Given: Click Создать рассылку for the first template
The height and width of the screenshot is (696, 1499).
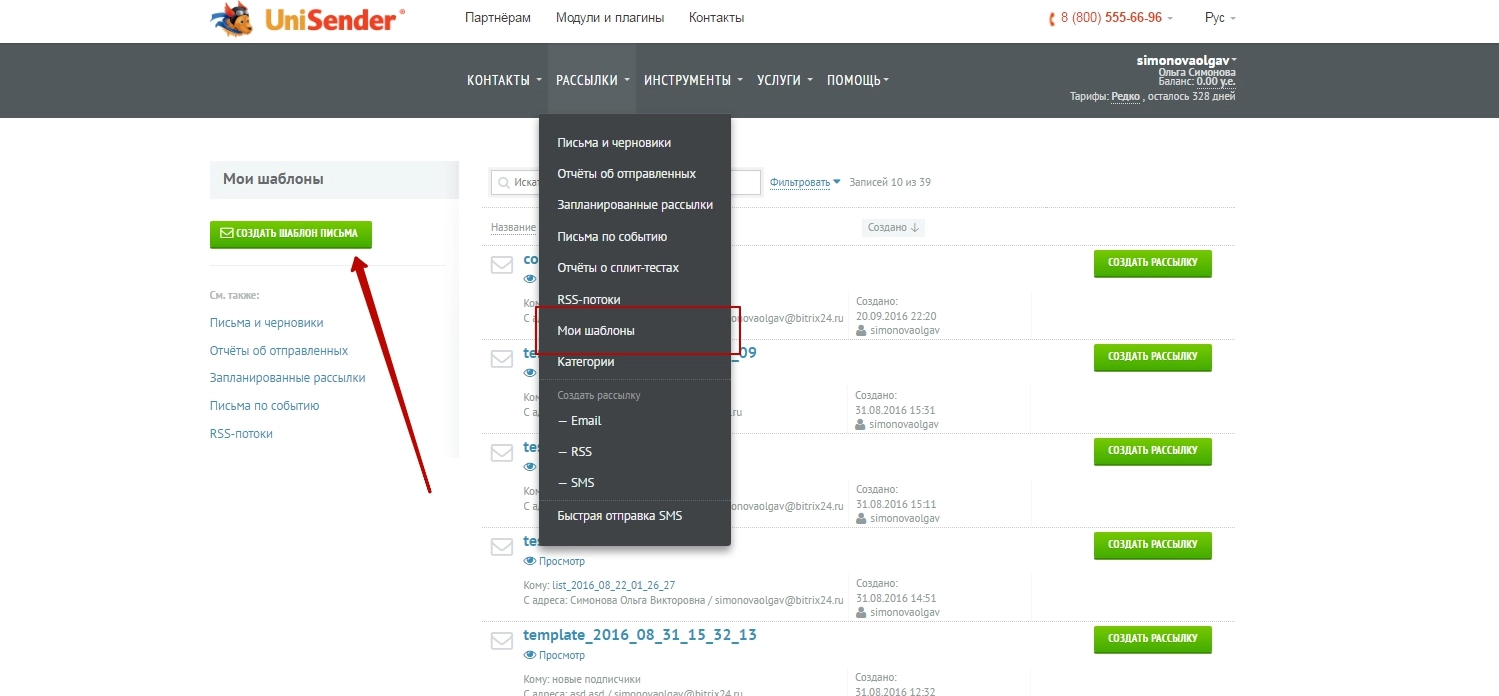Looking at the screenshot, I should coord(1152,264).
